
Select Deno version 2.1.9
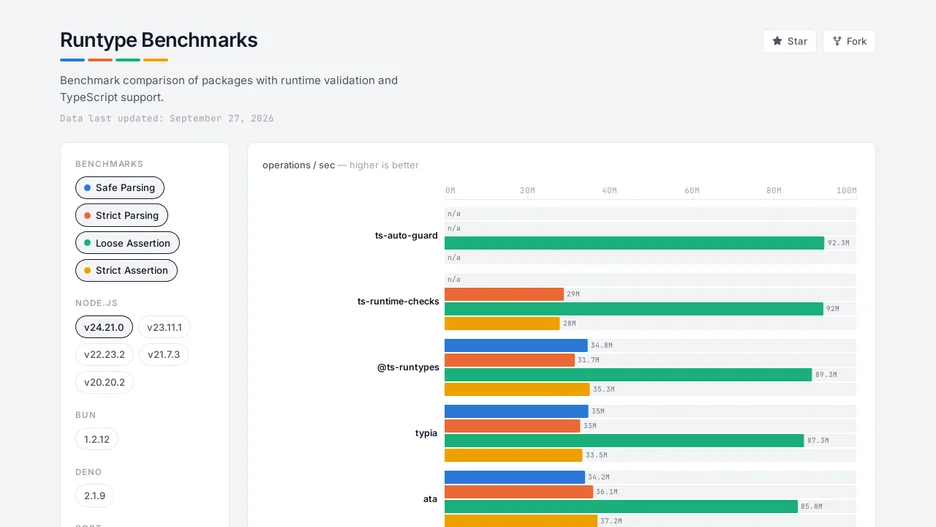94,496
